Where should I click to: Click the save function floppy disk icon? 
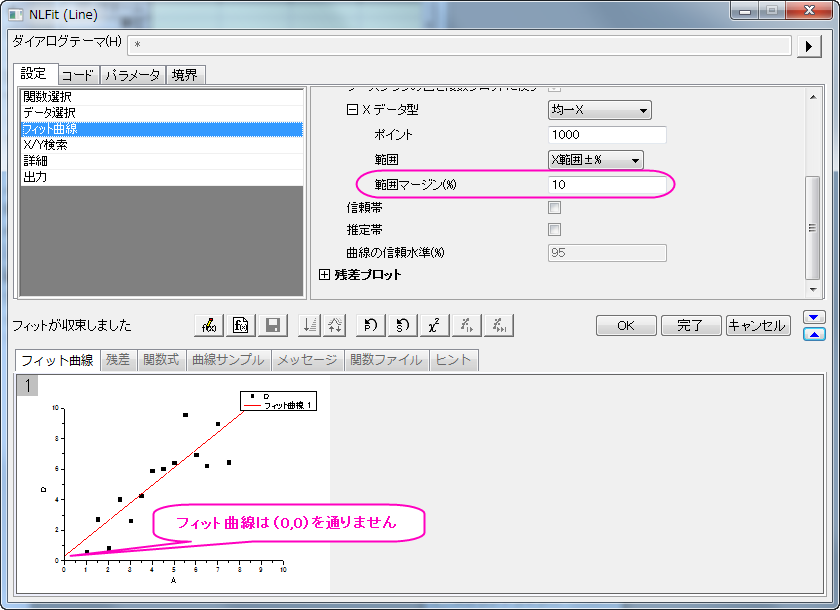tap(273, 325)
